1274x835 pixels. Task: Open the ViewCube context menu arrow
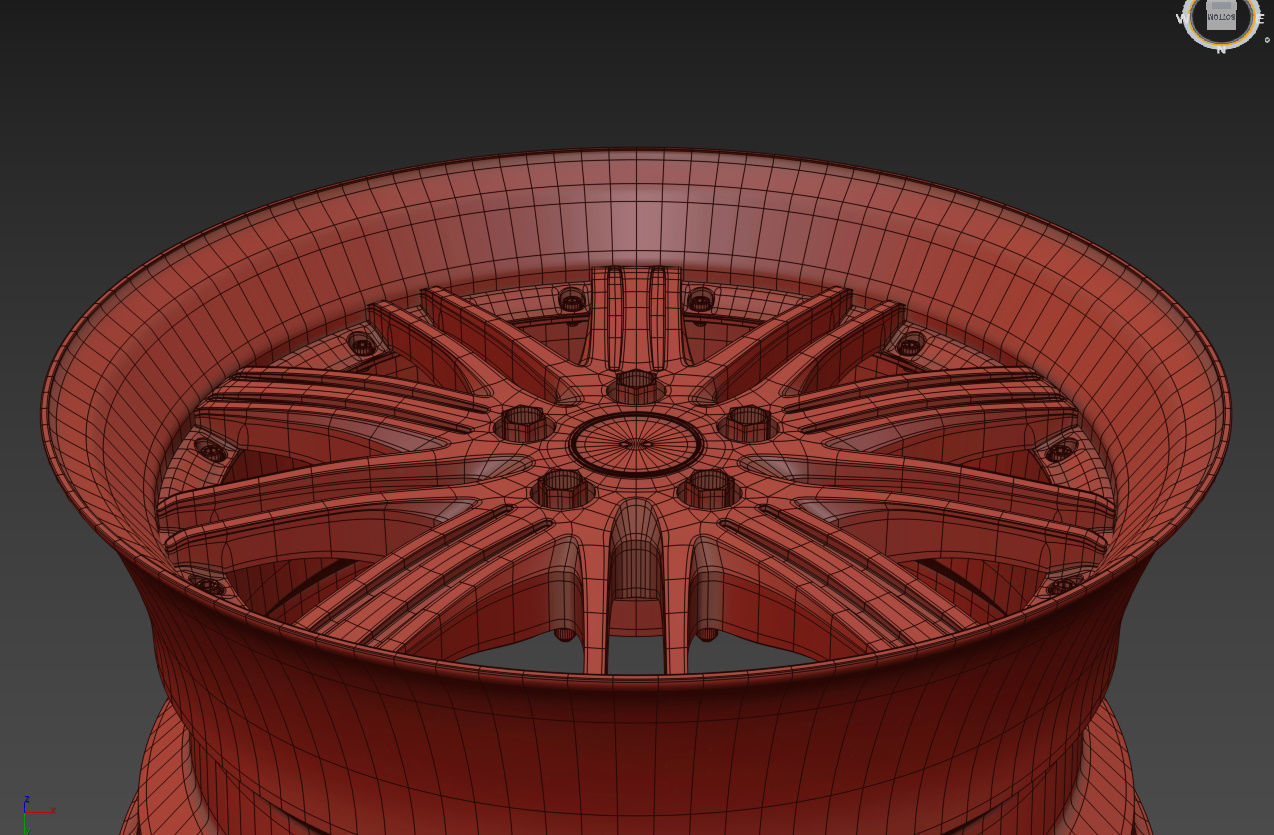pyautogui.click(x=1267, y=40)
